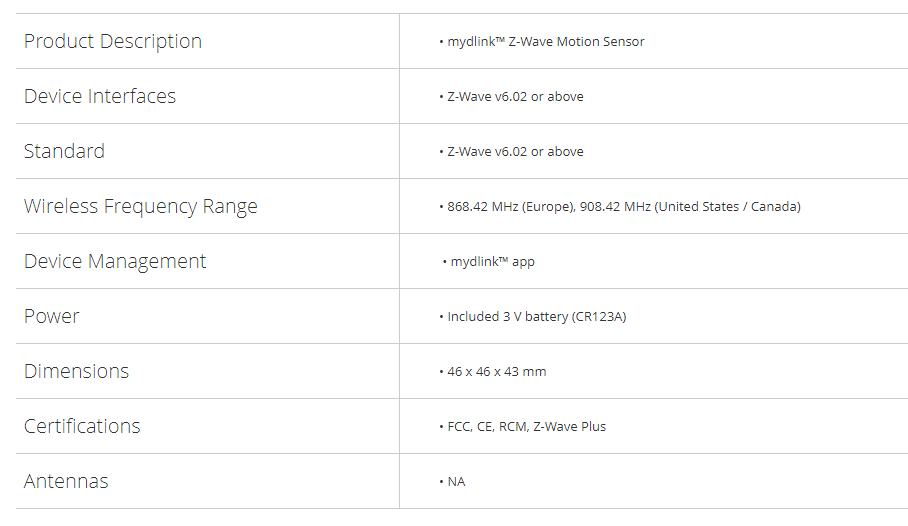
Task: Click the Dimensions row label
Action: coord(77,371)
